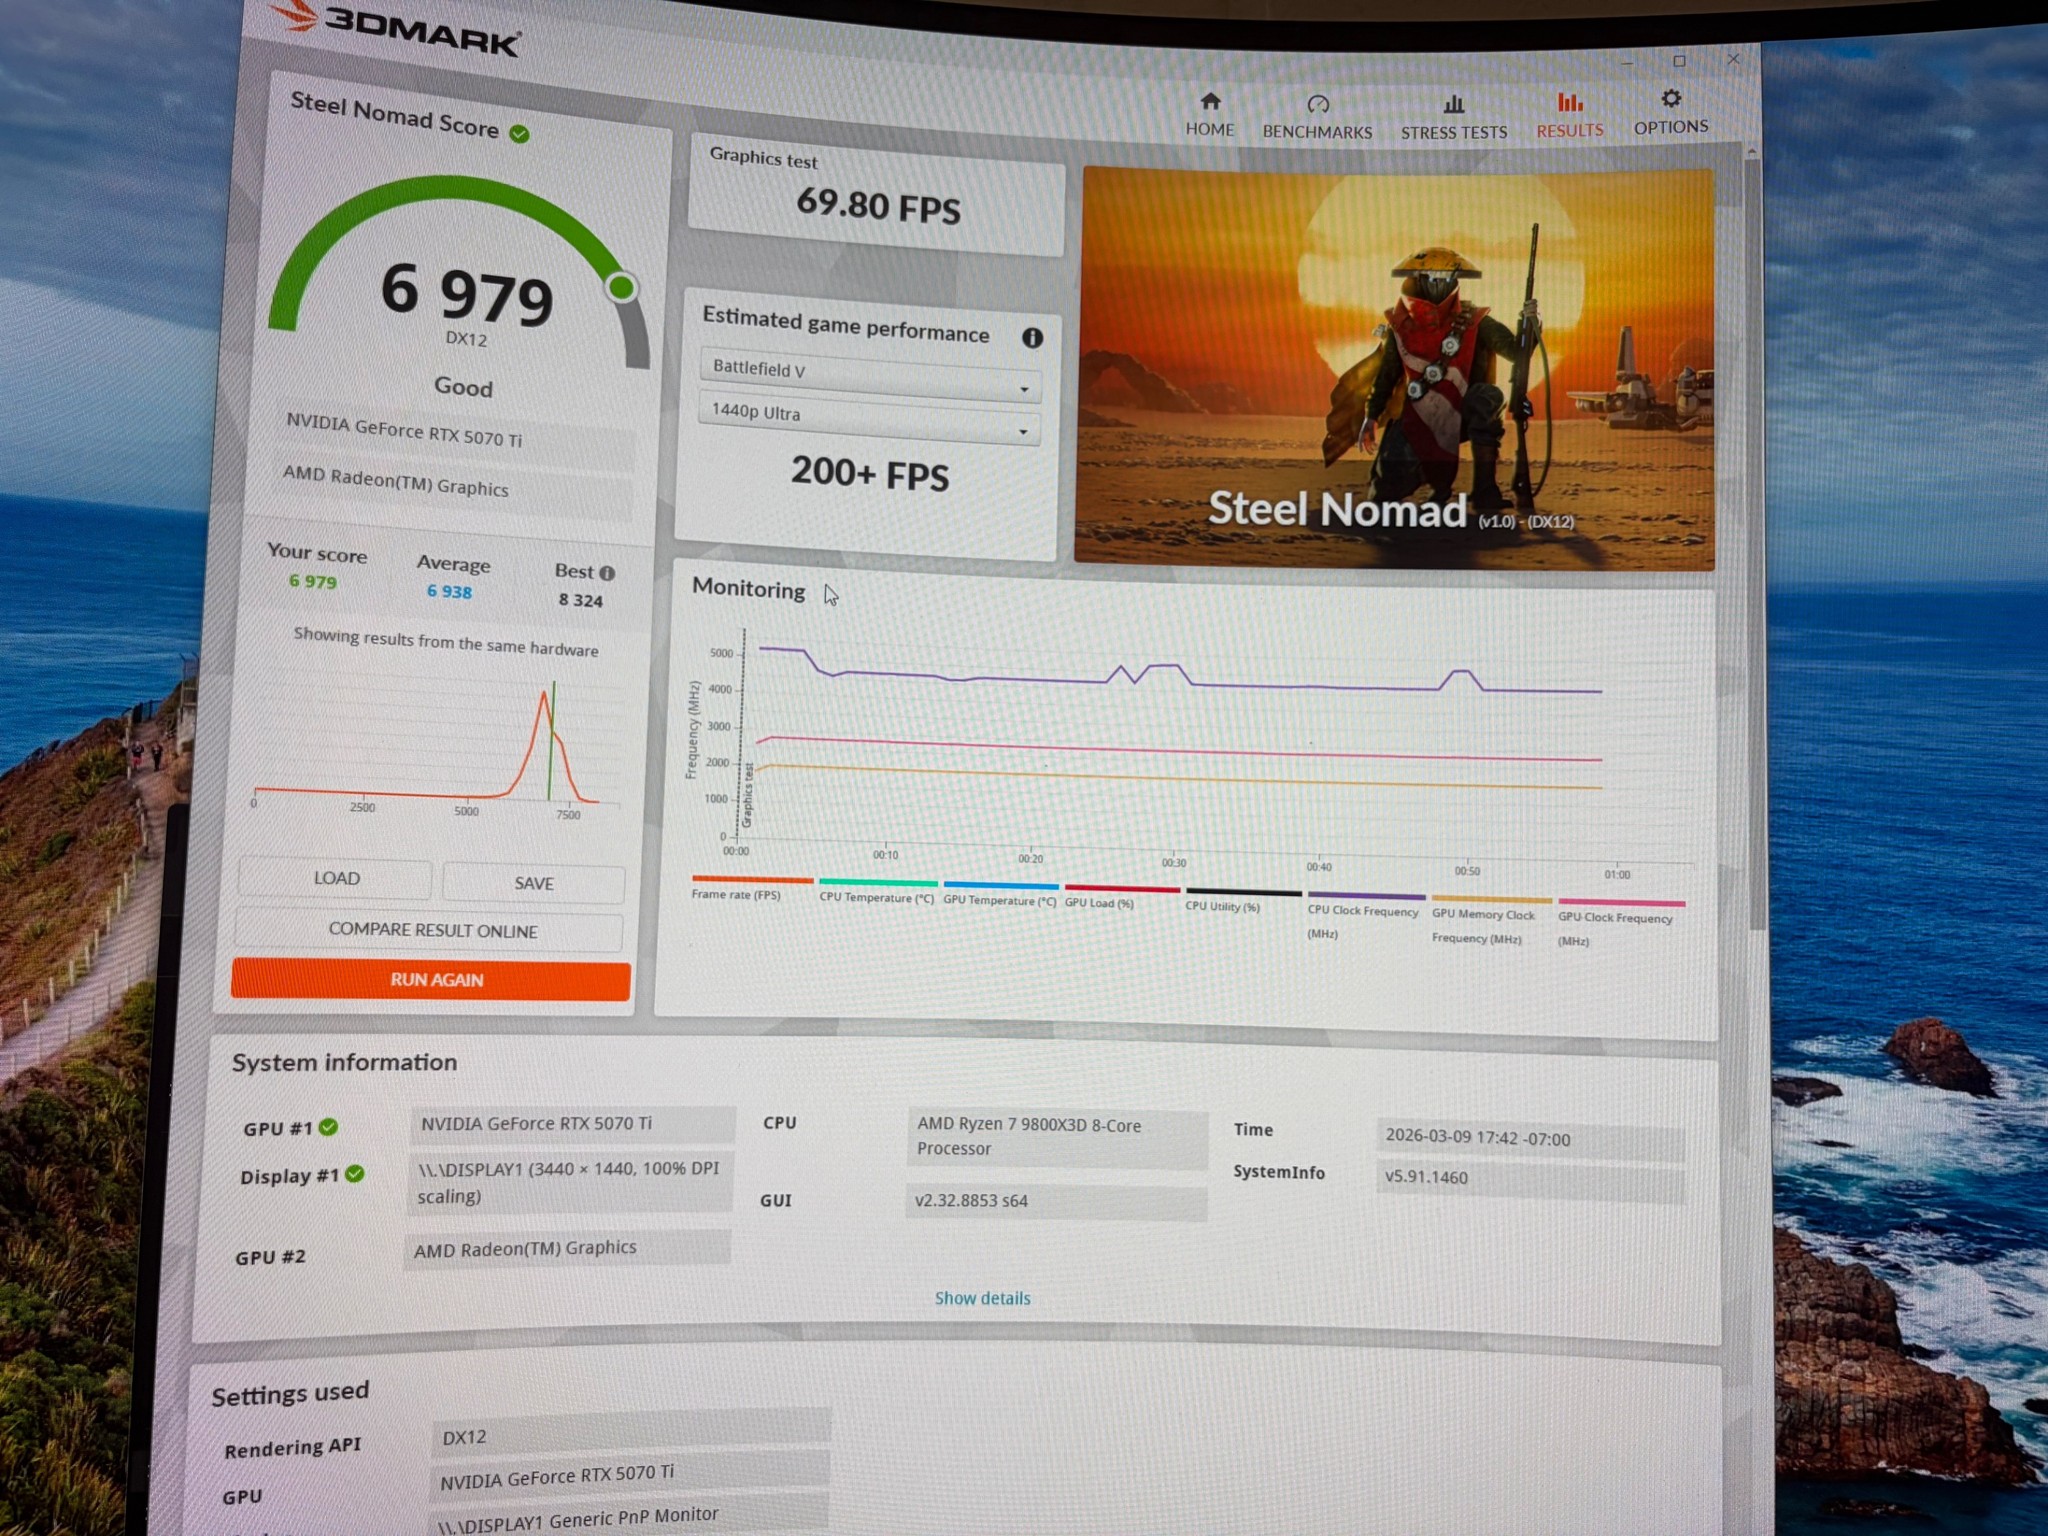Toggle the GPU Memory Clock Frequency legend entry
The width and height of the screenshot is (2048, 1536).
[1490, 920]
